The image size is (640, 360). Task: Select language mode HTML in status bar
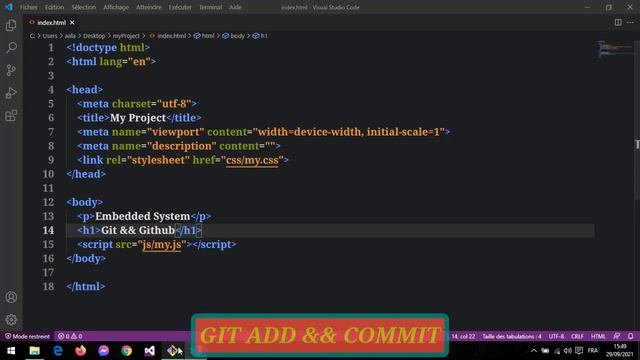(598, 336)
